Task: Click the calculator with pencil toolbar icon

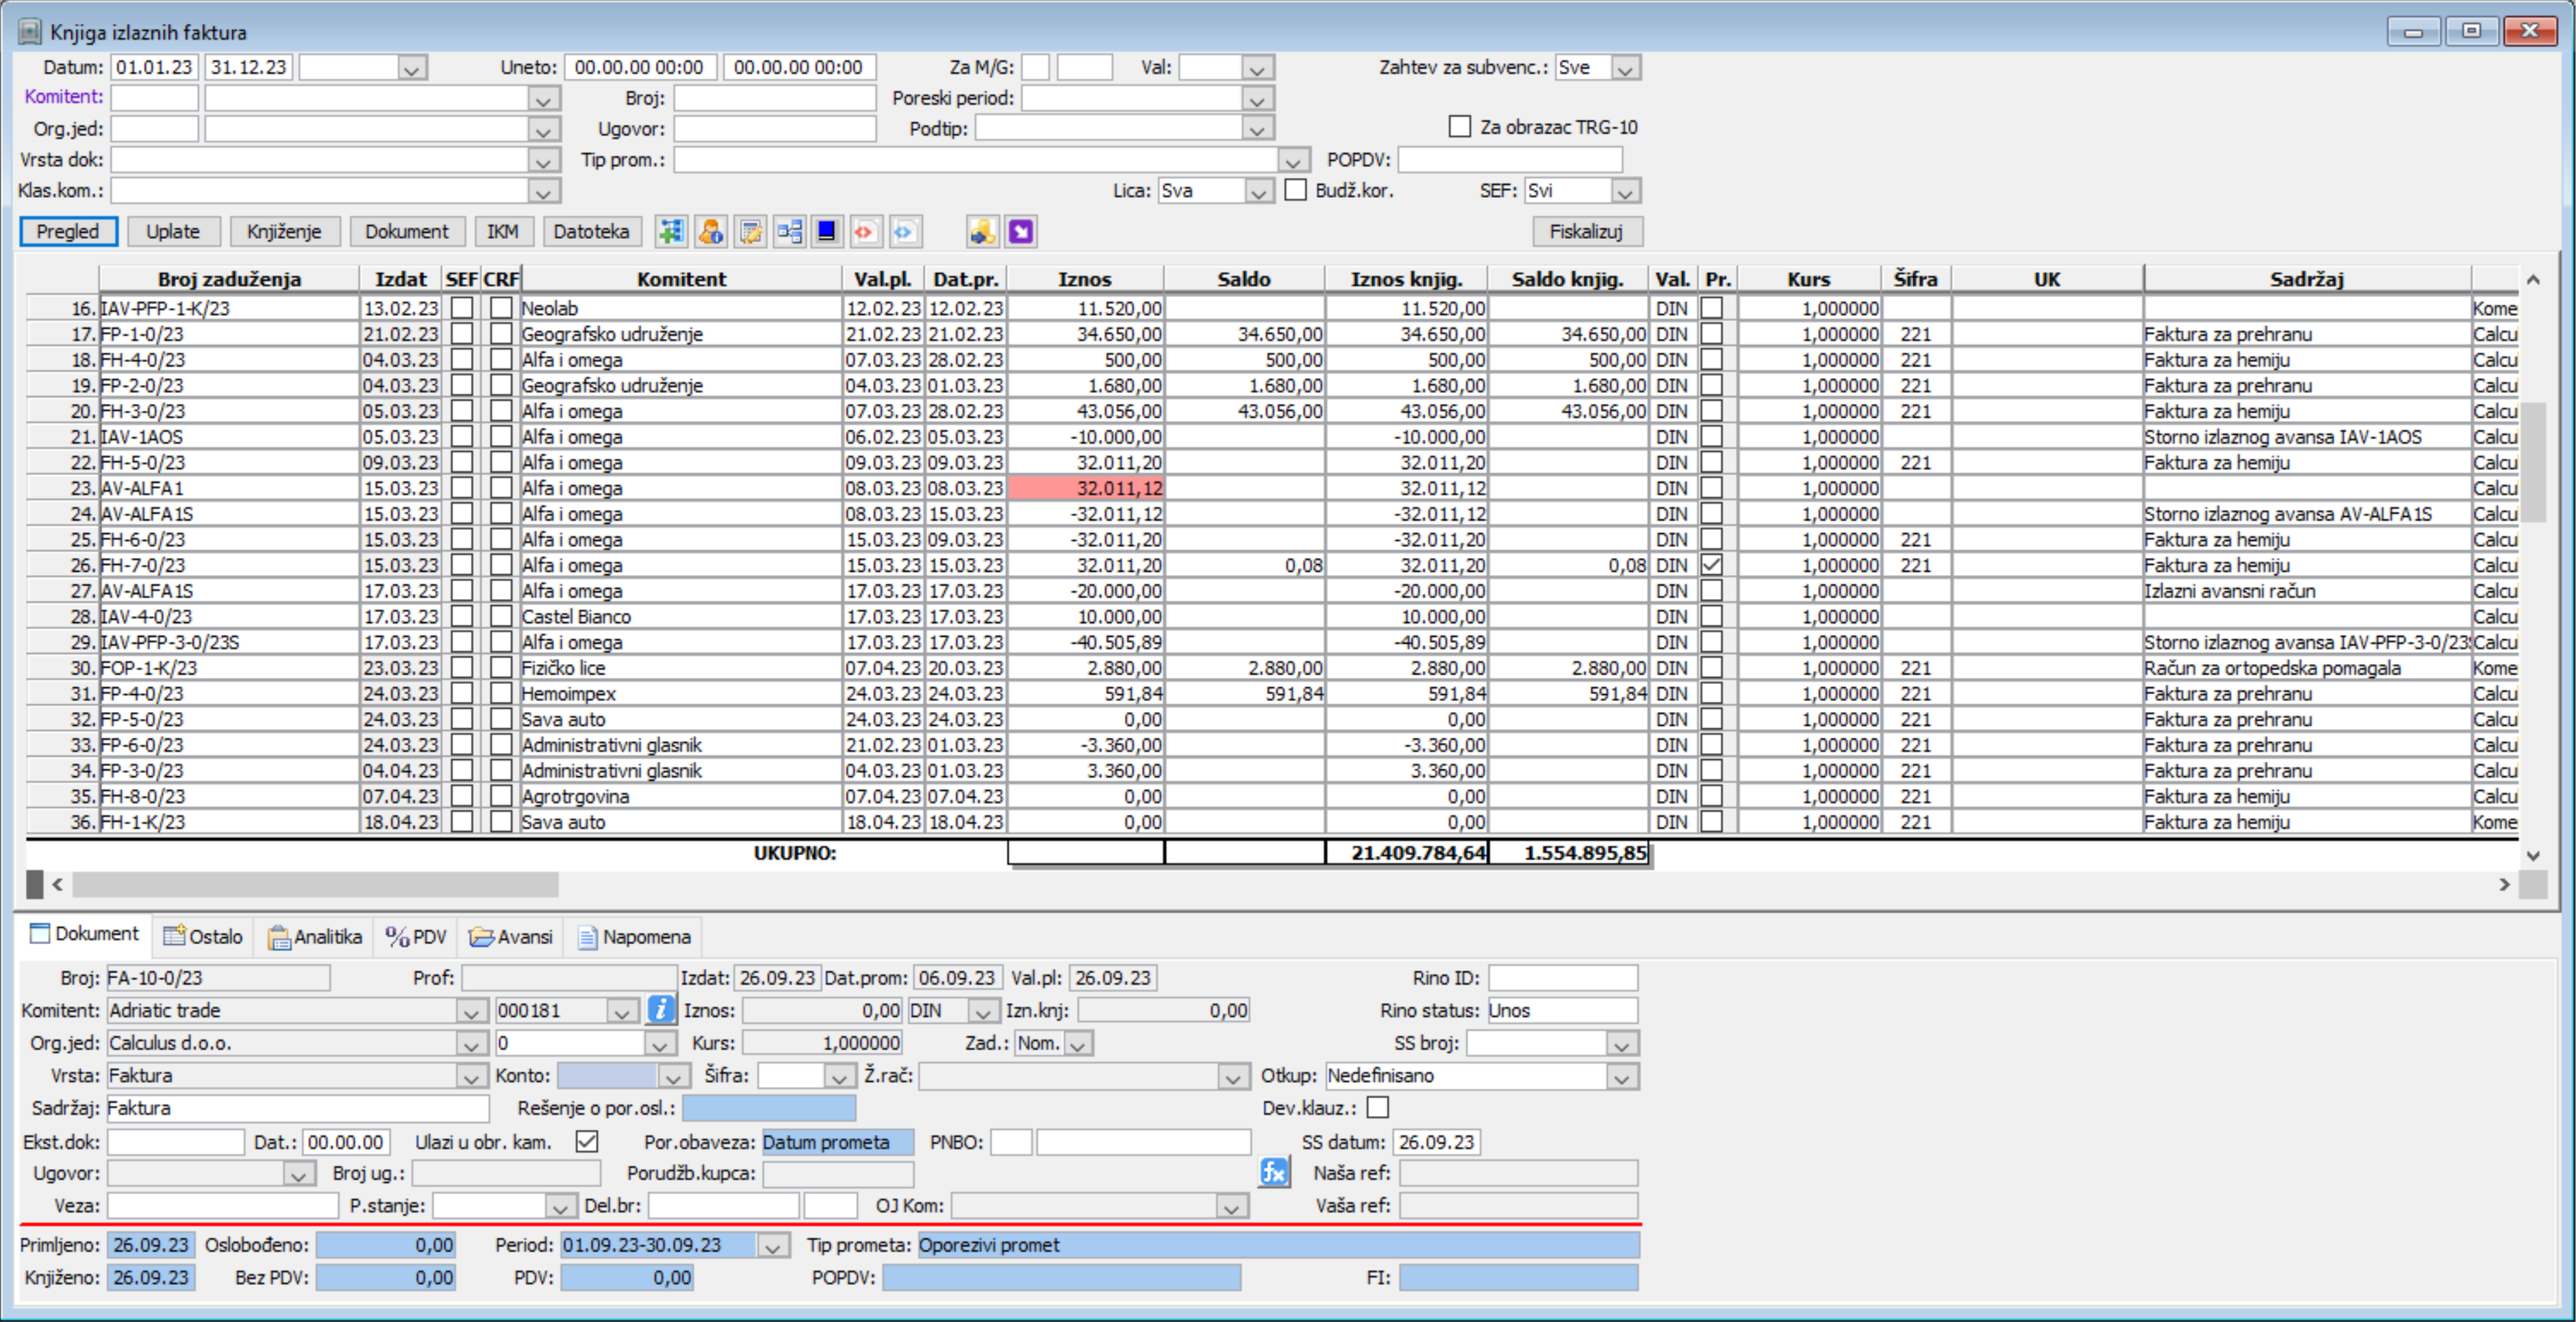Action: click(x=750, y=232)
